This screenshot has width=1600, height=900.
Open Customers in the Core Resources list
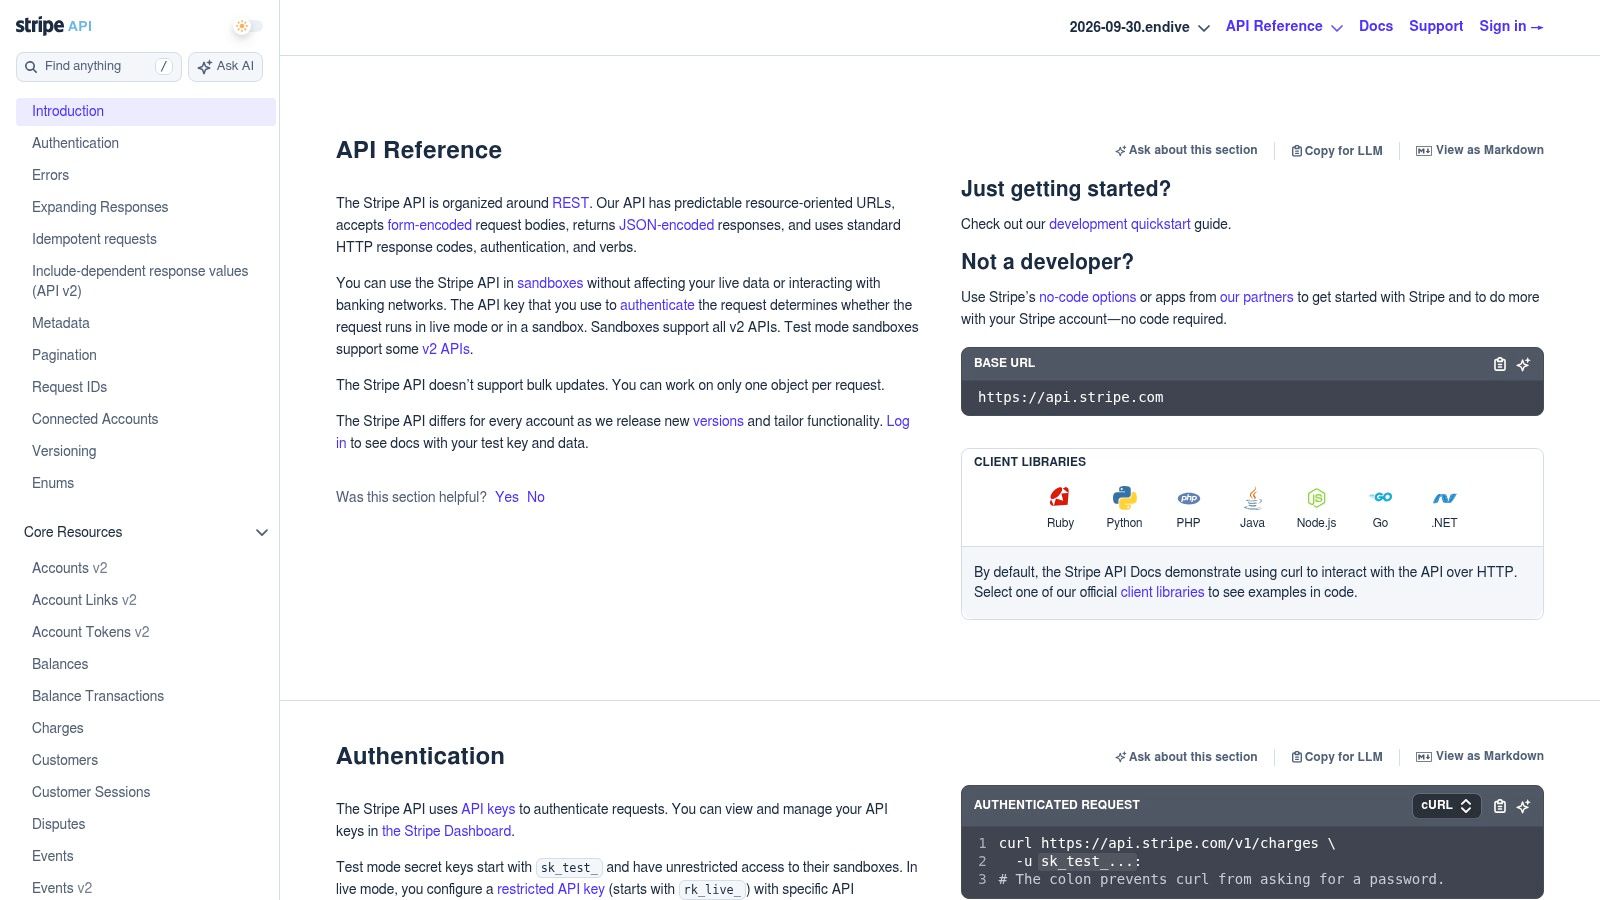click(x=65, y=760)
